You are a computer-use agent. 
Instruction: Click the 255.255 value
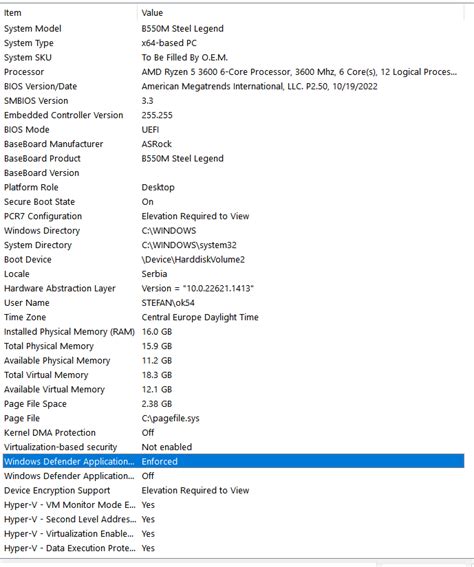click(157, 115)
